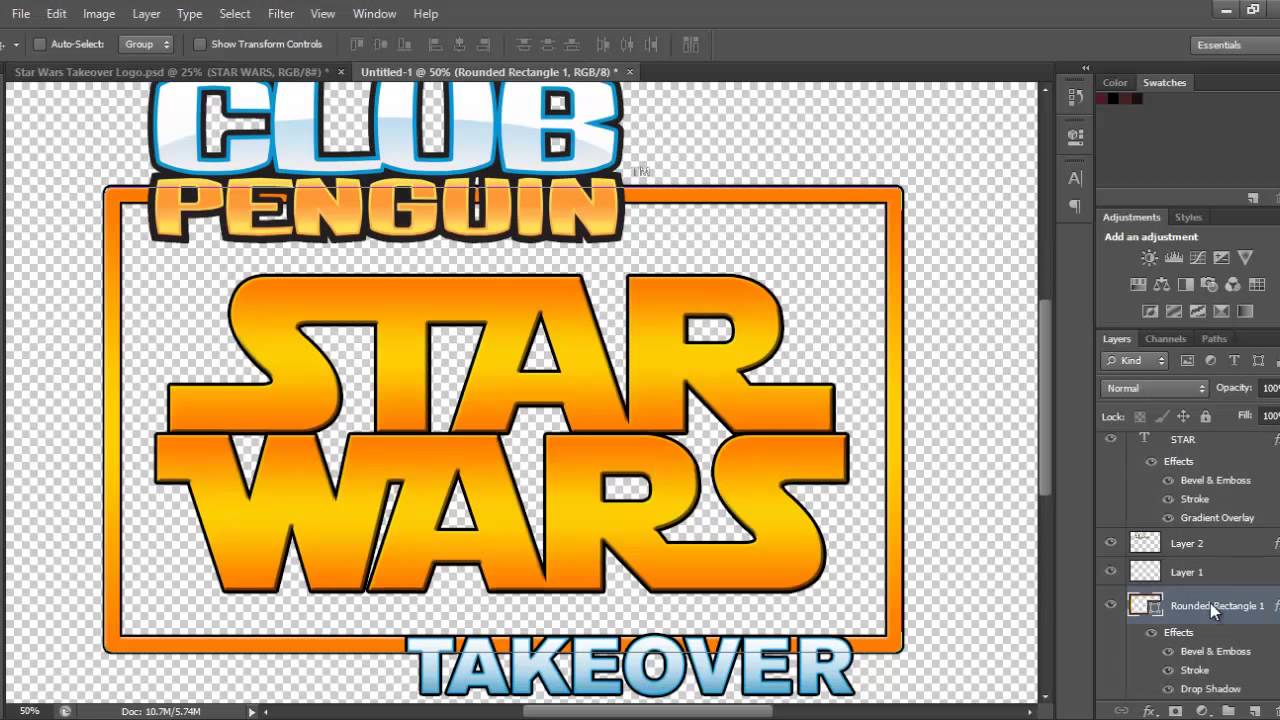
Task: Add a Curves adjustment
Action: click(1198, 258)
